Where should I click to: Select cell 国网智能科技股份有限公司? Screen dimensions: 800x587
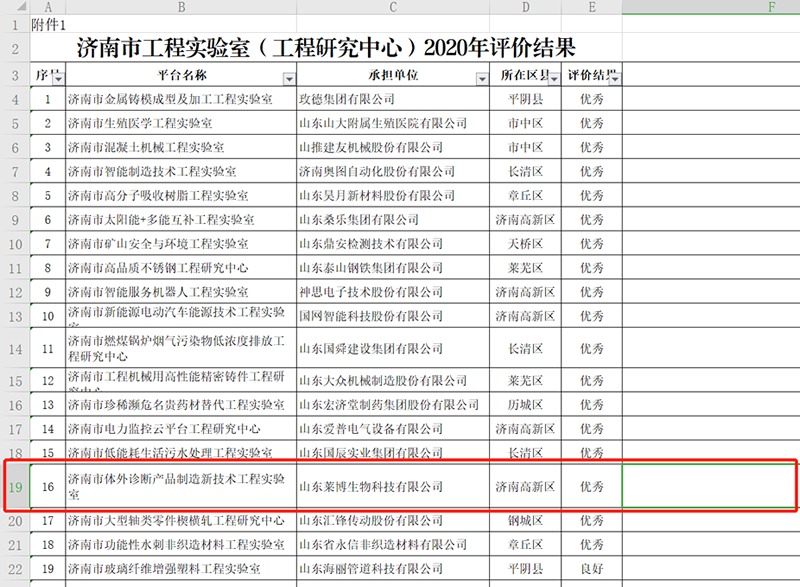(x=393, y=316)
